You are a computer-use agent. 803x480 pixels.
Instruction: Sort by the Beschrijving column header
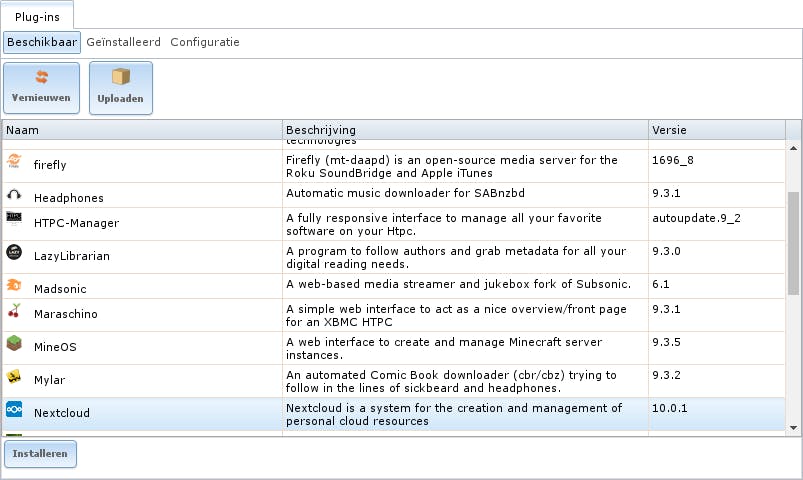pyautogui.click(x=465, y=131)
